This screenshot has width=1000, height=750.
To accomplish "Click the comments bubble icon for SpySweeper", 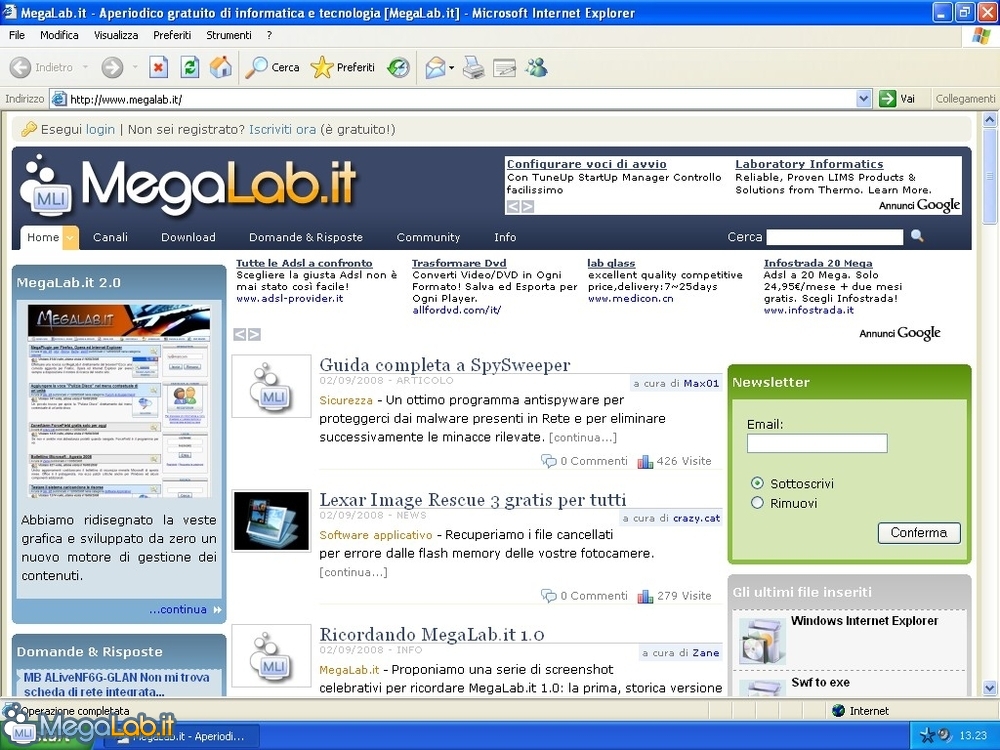I will coord(548,460).
